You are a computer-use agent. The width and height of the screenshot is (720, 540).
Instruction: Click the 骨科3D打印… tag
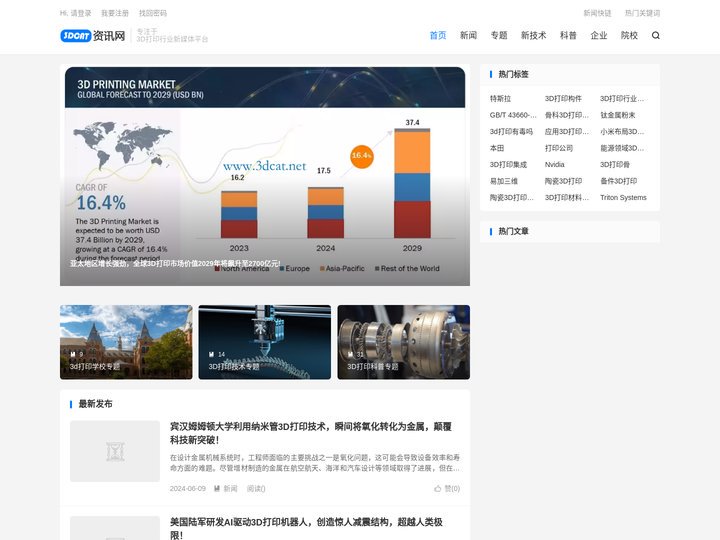coord(567,115)
